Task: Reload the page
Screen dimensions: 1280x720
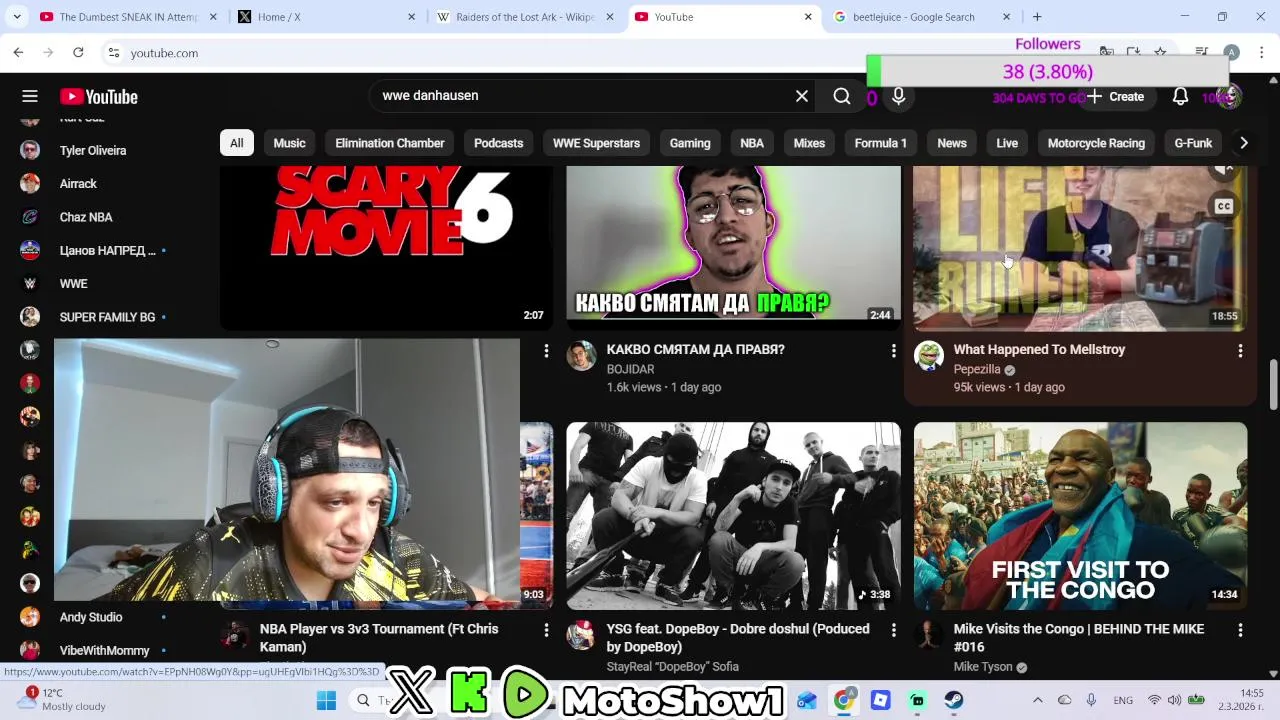Action: tap(78, 52)
